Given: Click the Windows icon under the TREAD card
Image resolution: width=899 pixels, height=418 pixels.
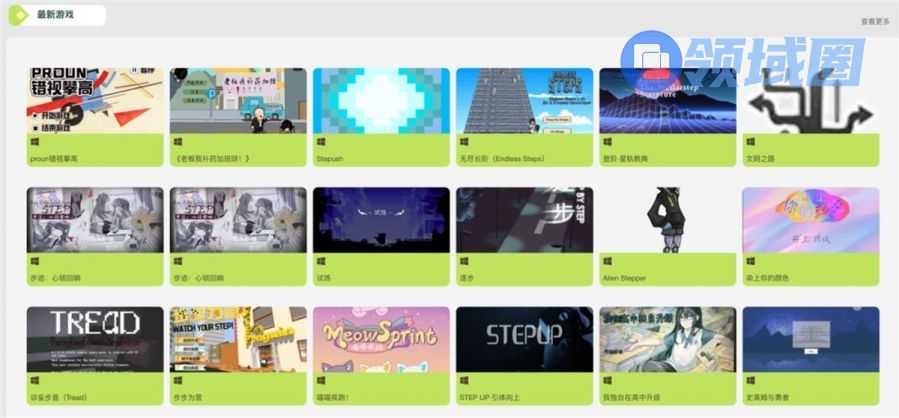Looking at the screenshot, I should coord(34,380).
